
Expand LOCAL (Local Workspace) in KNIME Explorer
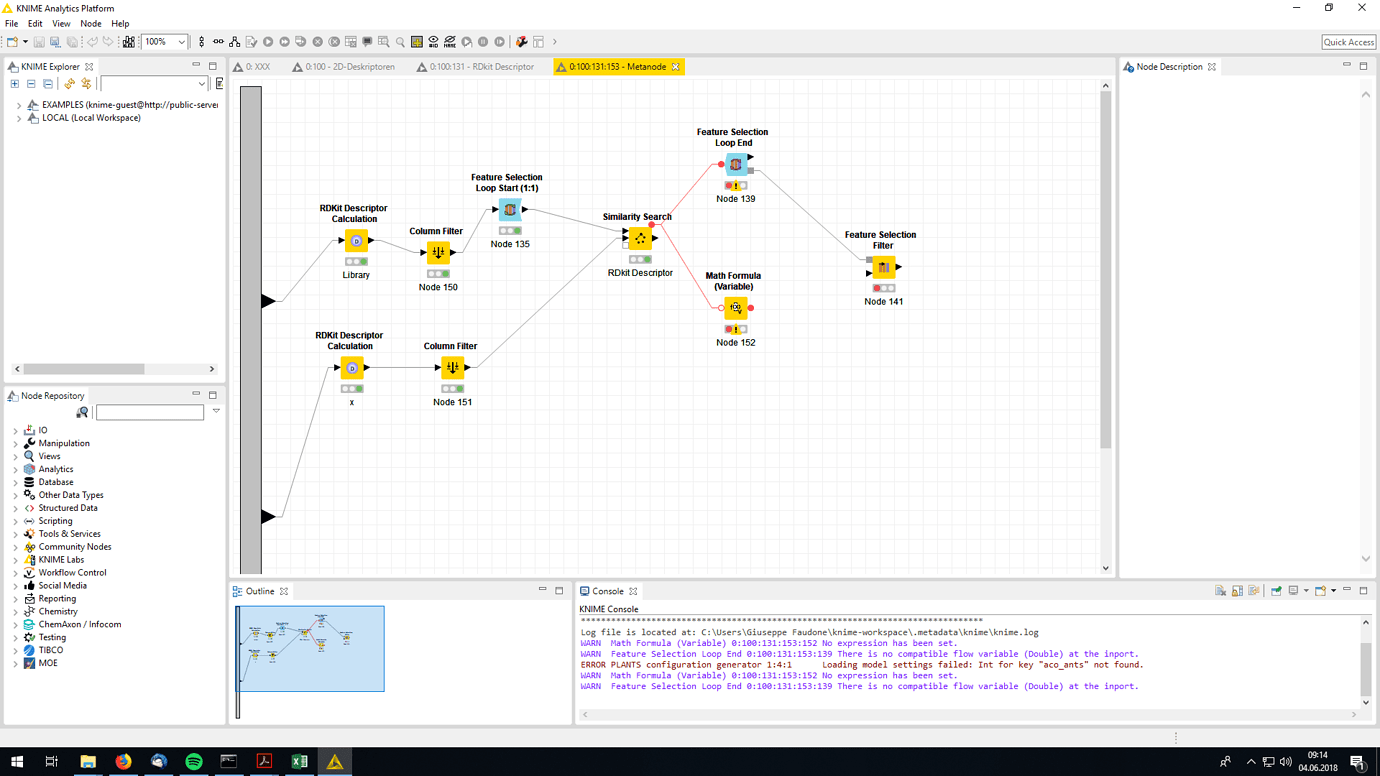(x=18, y=117)
